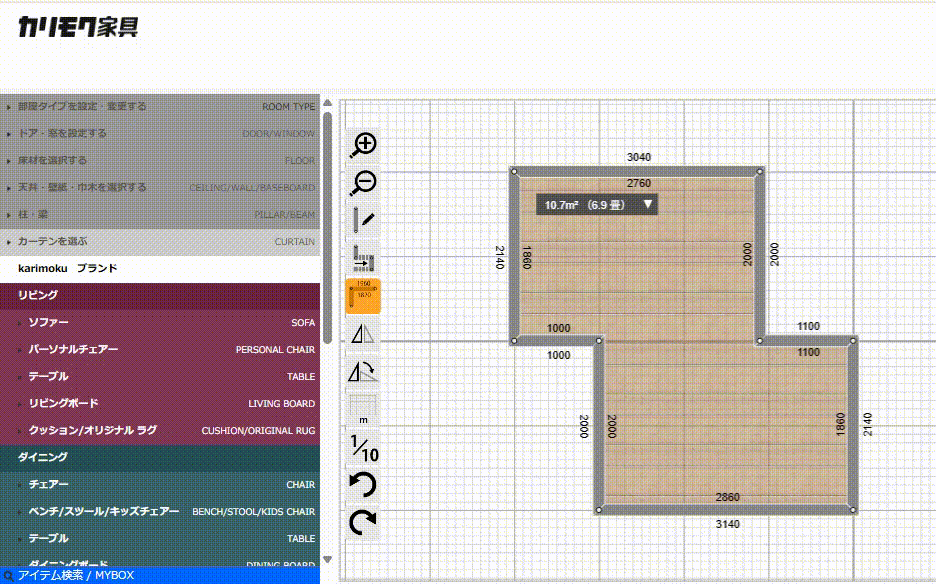The width and height of the screenshot is (936, 584).
Task: Redo the last undone action
Action: pos(364,522)
